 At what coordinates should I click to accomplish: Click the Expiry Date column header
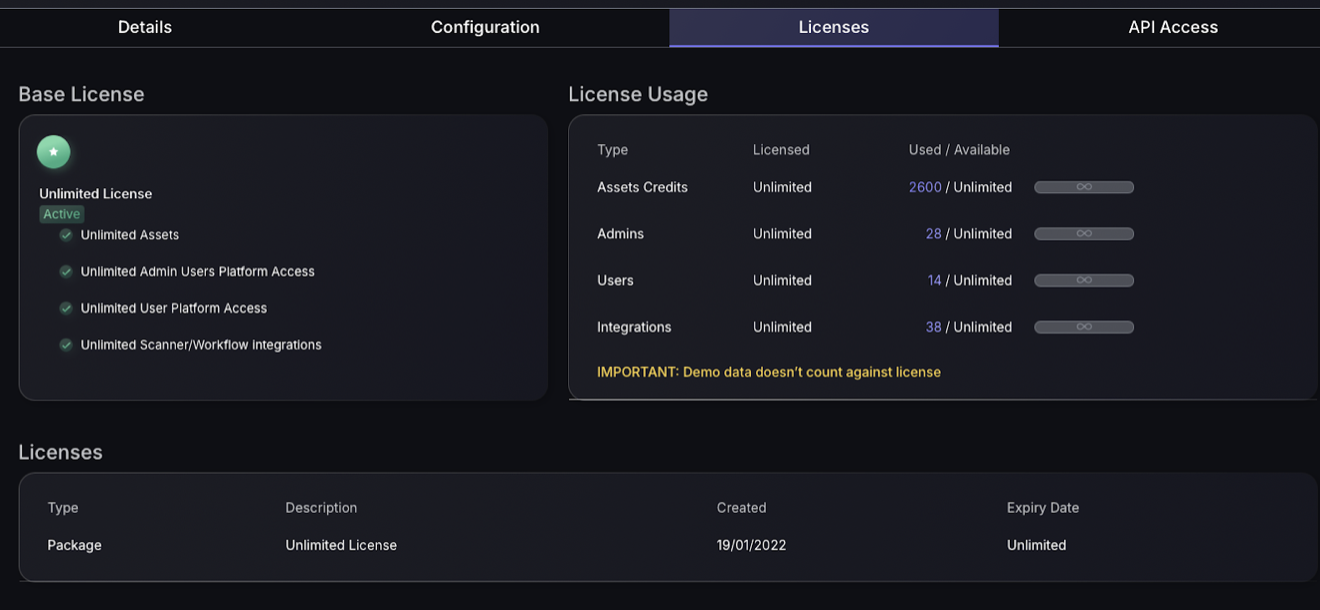[1043, 508]
